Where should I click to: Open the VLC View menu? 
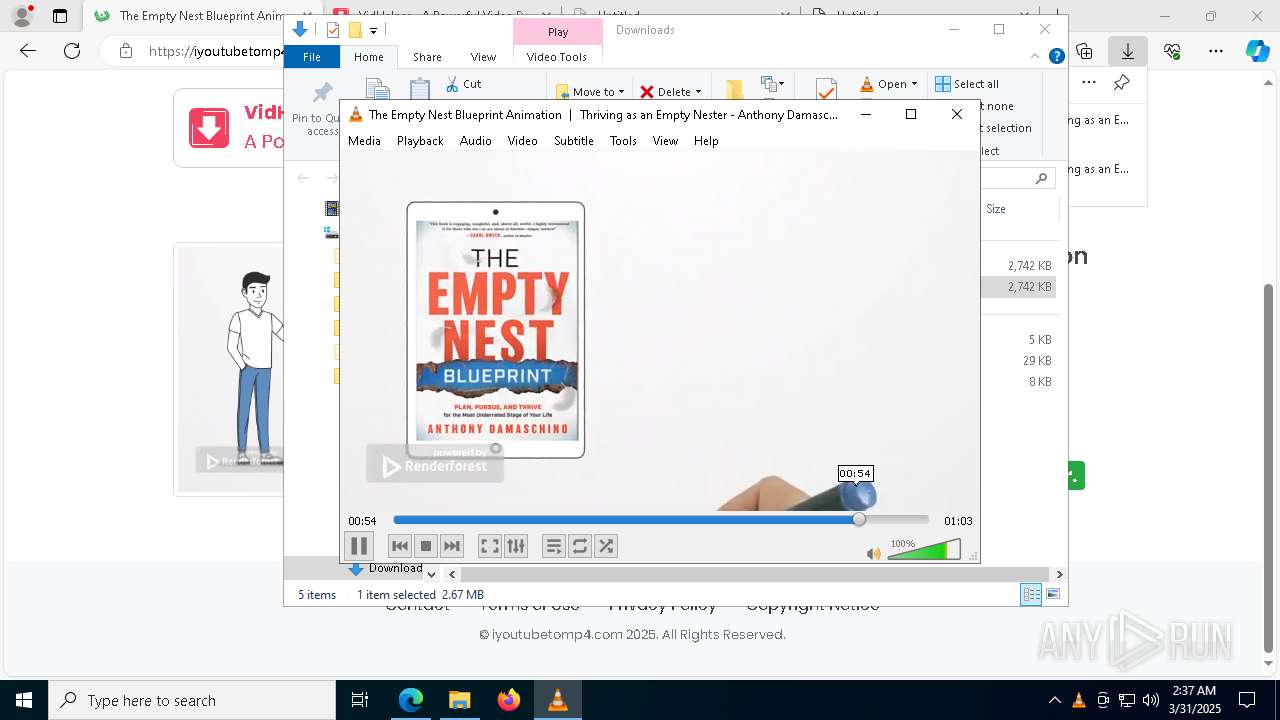coord(665,141)
